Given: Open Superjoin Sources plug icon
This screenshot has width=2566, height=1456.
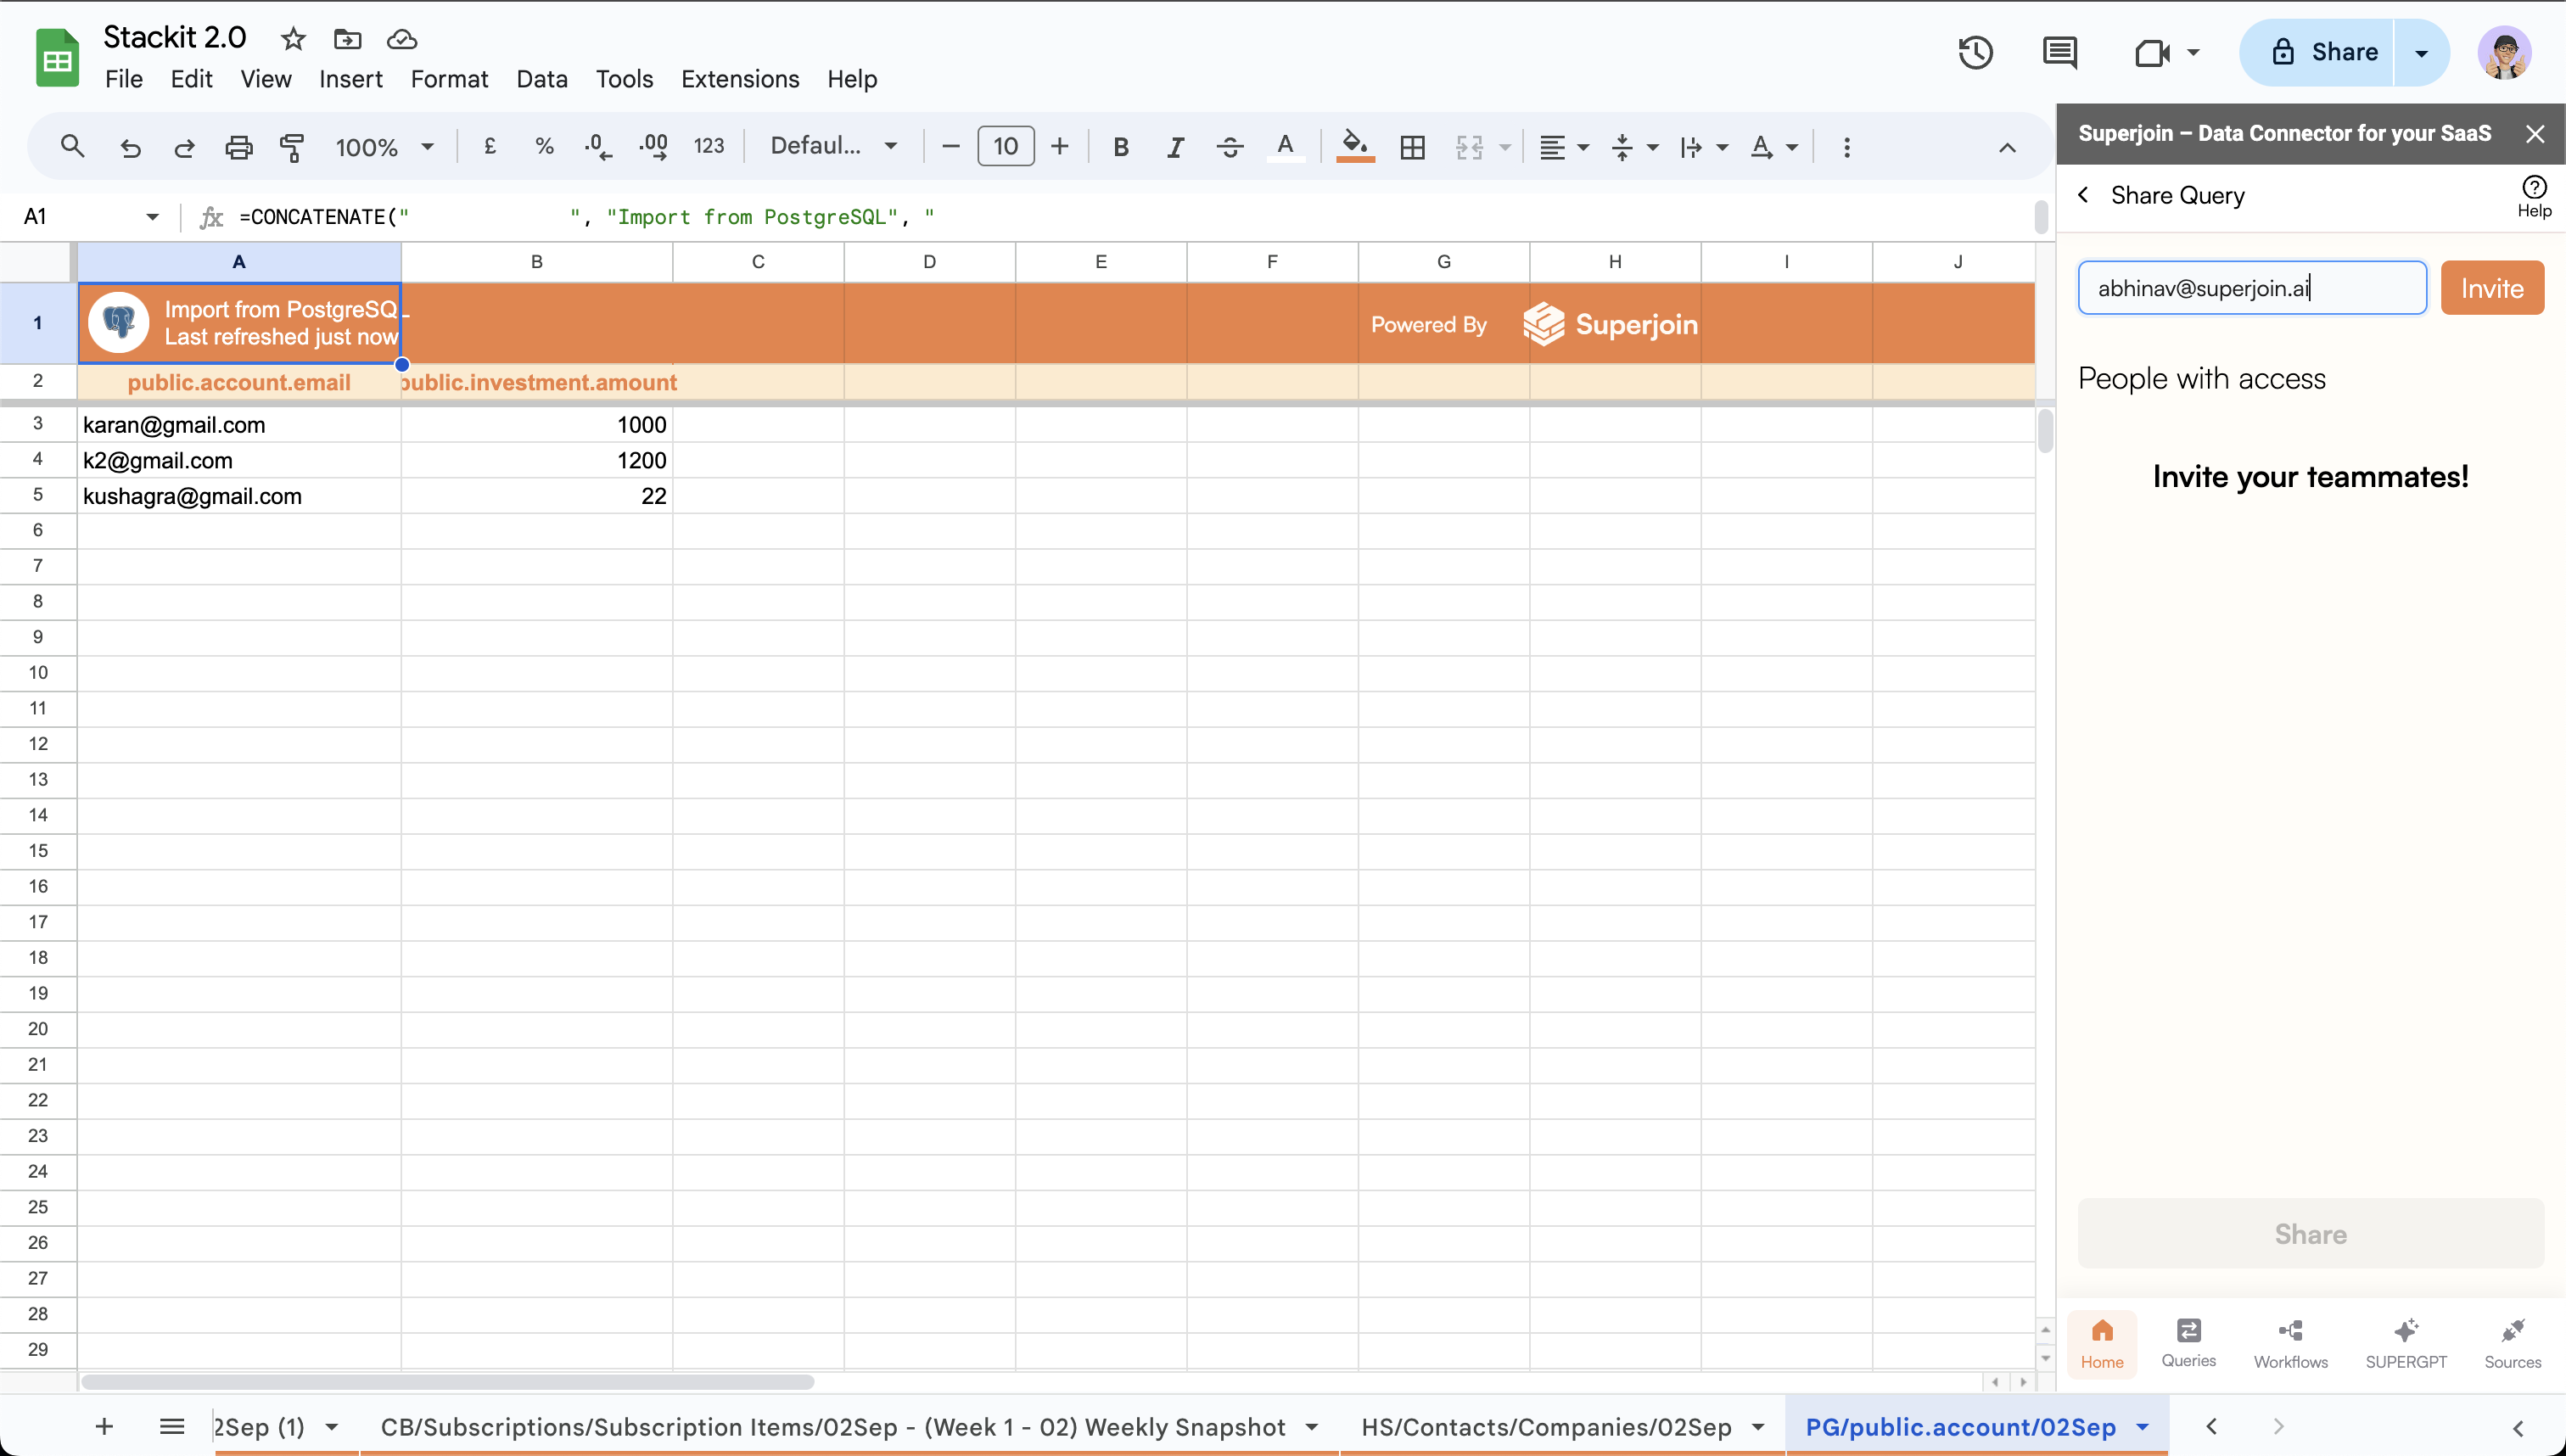Looking at the screenshot, I should [2512, 1342].
